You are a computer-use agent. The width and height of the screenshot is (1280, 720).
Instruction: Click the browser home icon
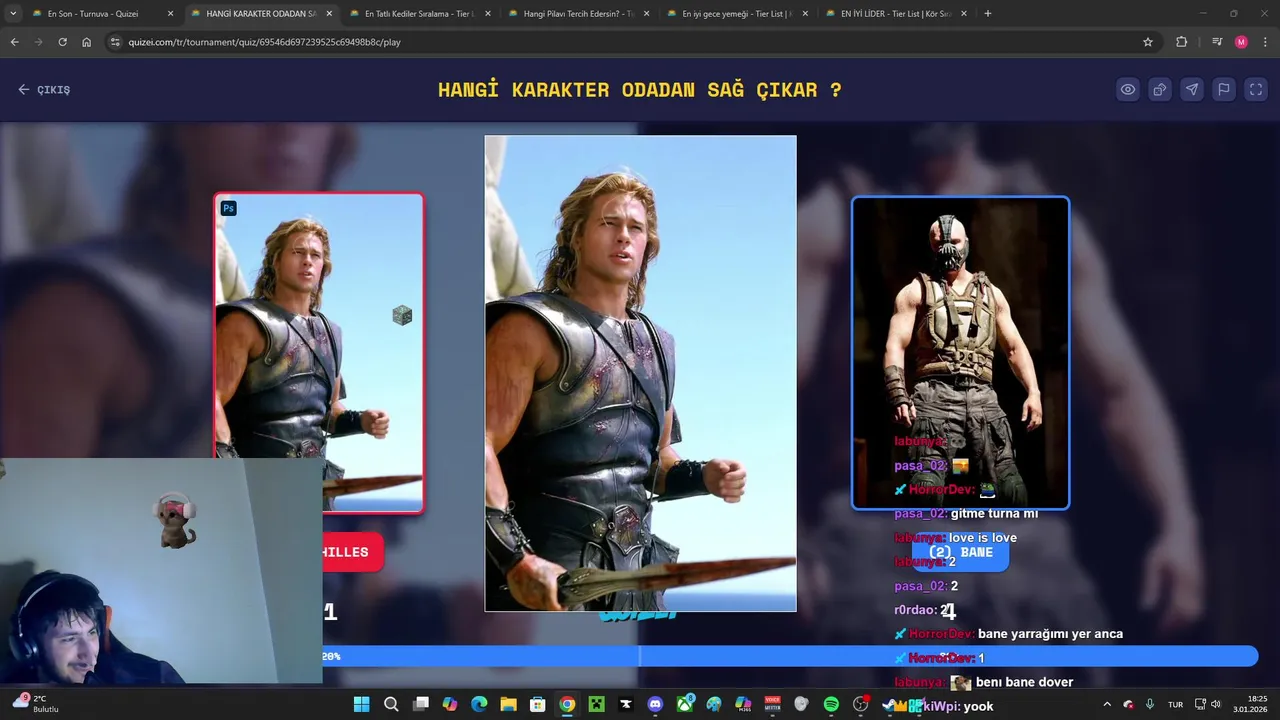click(x=87, y=42)
